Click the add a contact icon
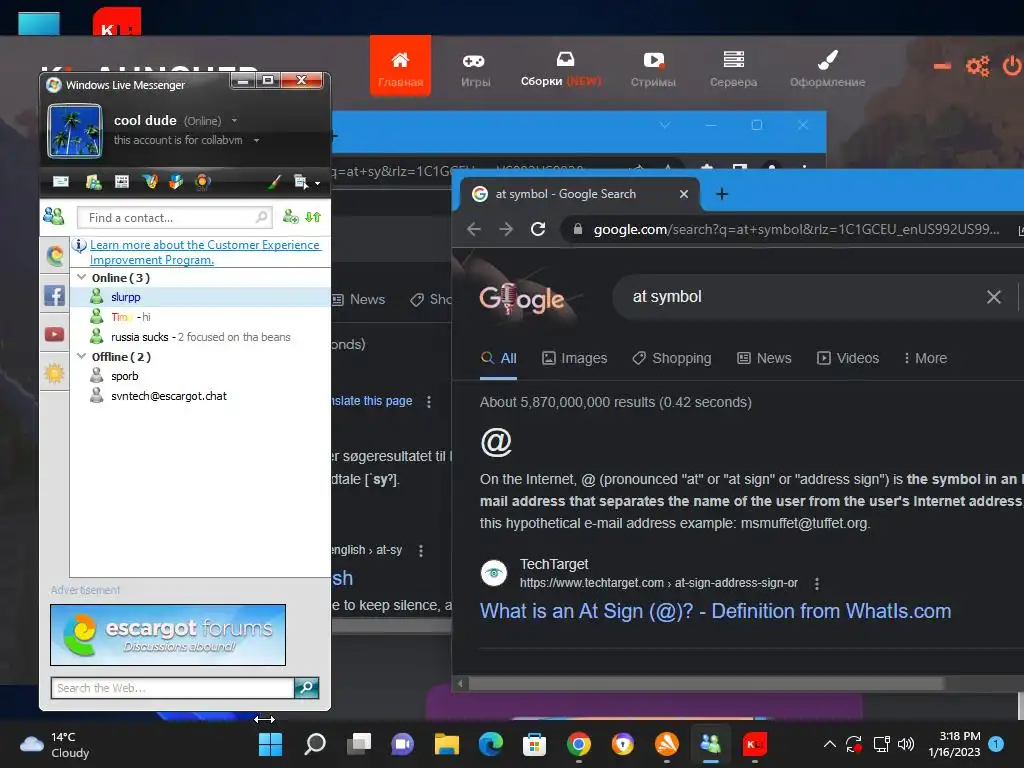Screen dimensions: 1024x768 tap(291, 217)
